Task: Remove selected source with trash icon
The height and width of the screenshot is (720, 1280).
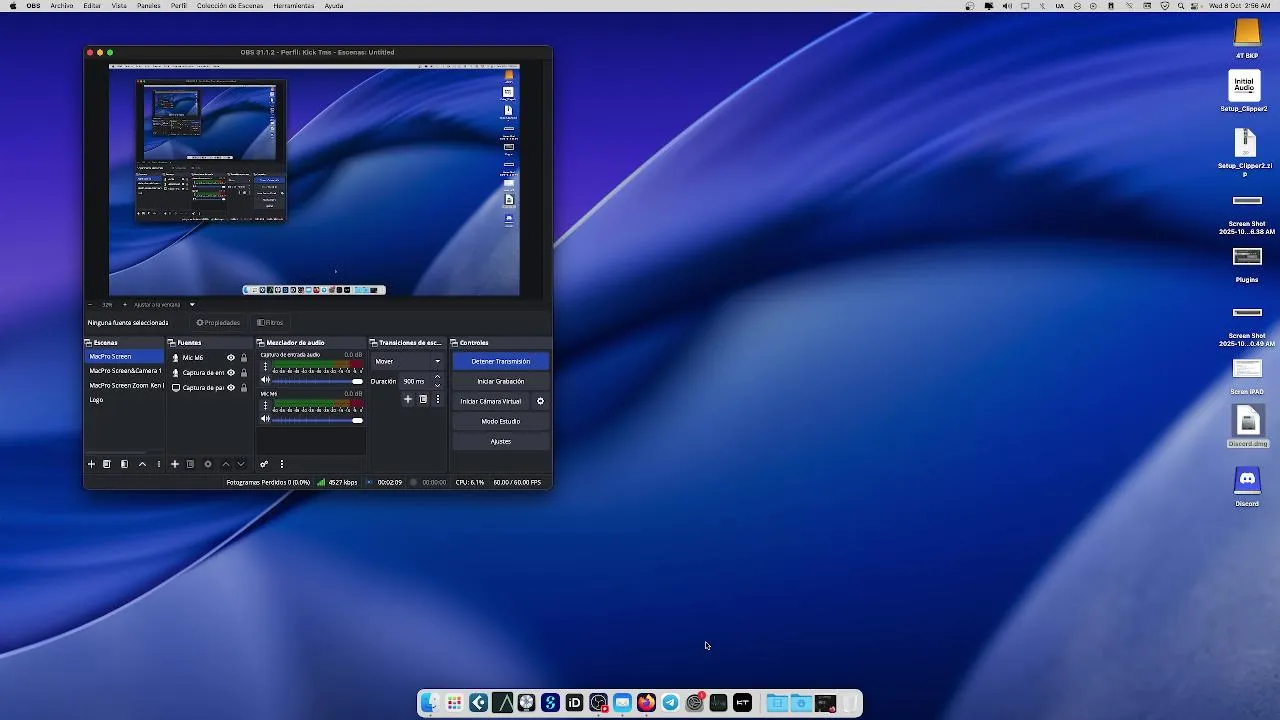Action: tap(190, 464)
